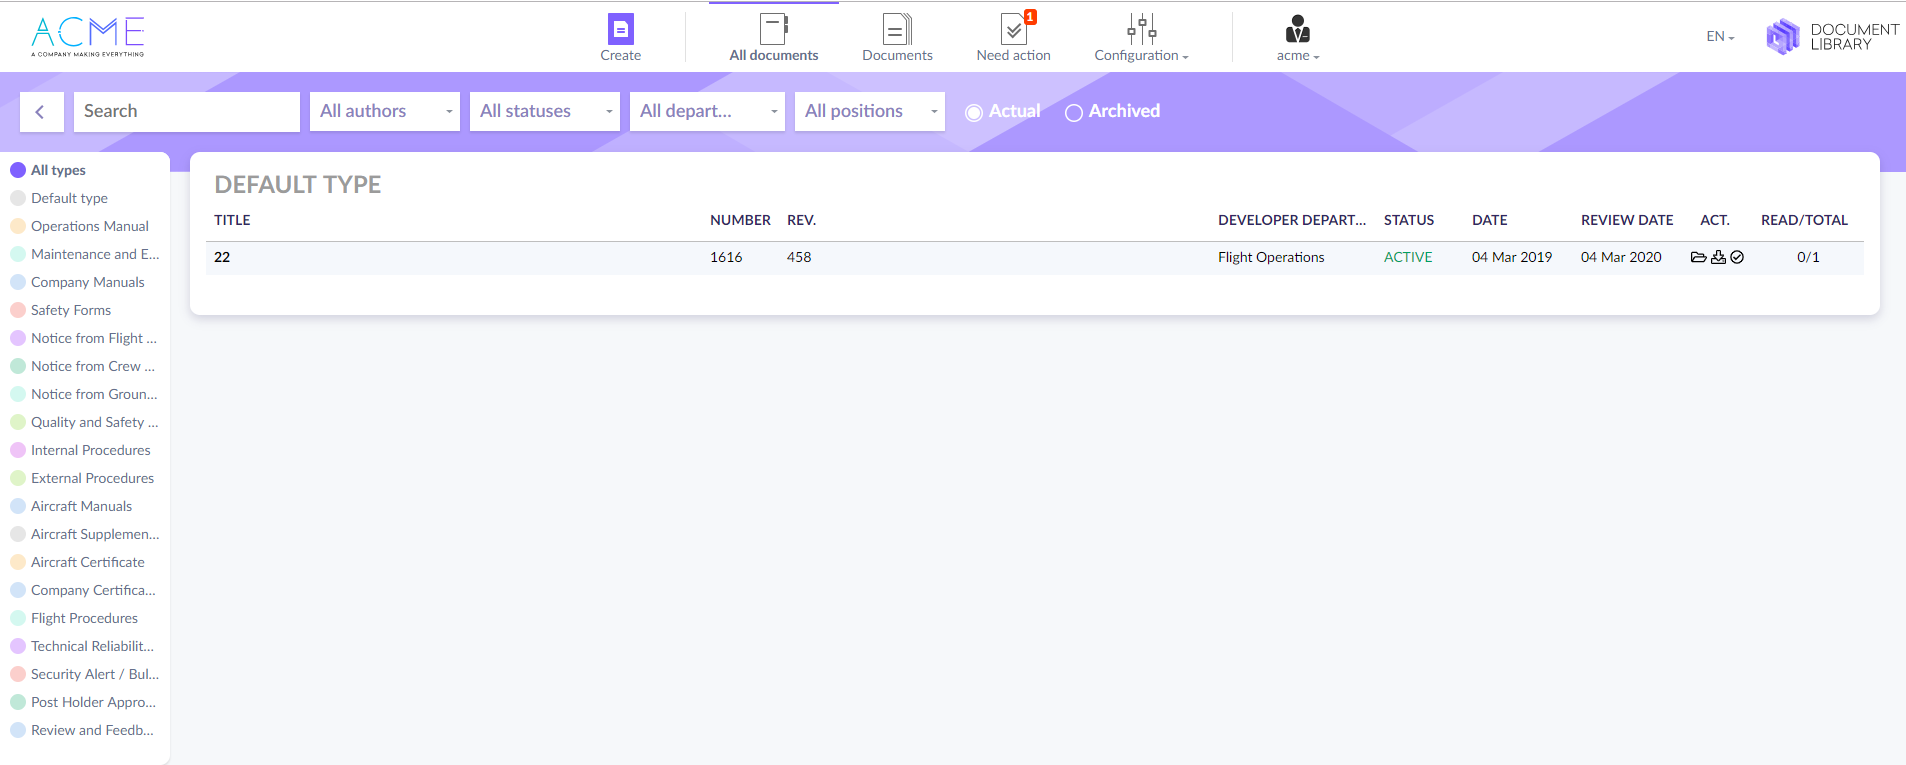Image resolution: width=1906 pixels, height=765 pixels.
Task: Open the All authors dropdown
Action: 385,112
